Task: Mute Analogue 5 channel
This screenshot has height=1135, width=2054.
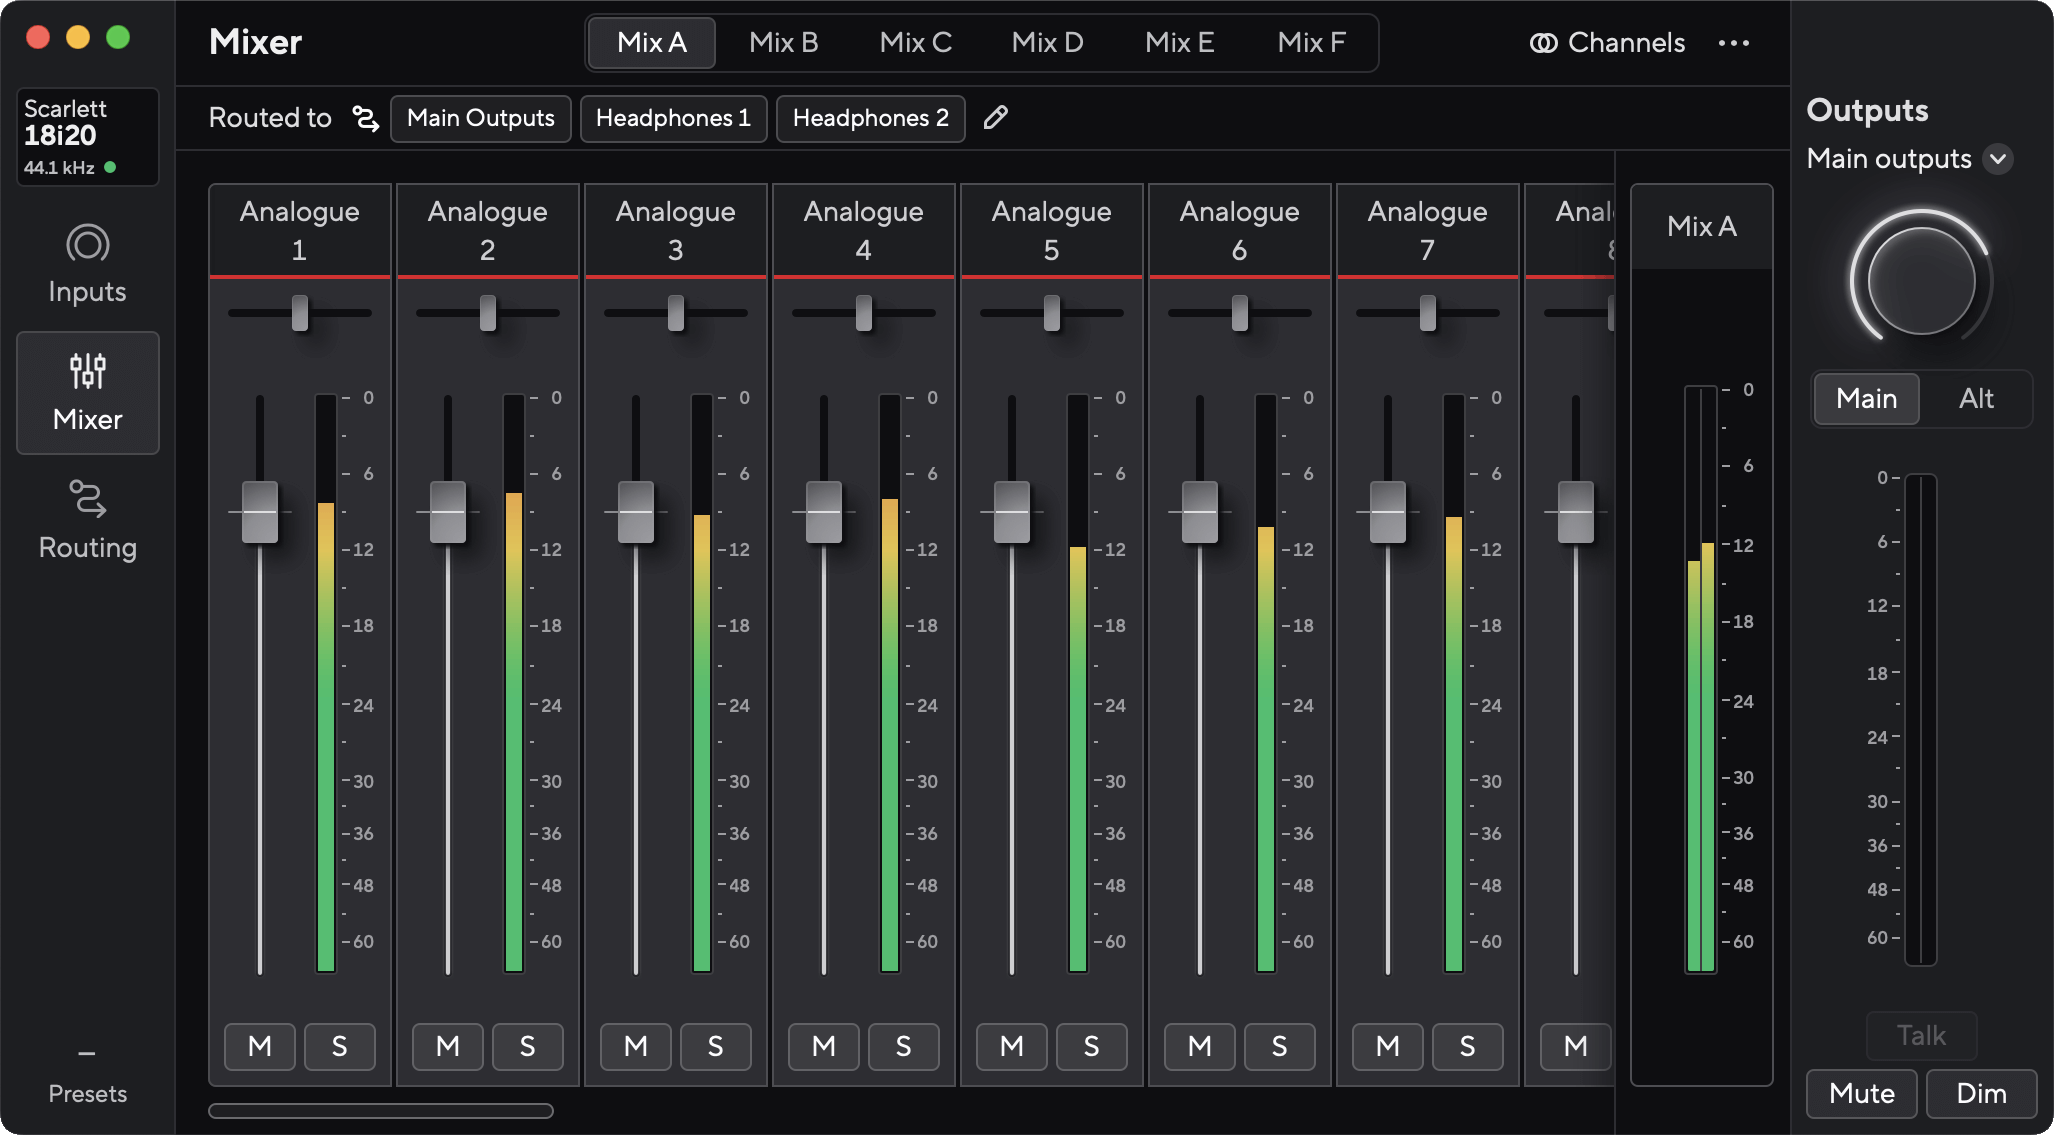Action: (x=1012, y=1047)
